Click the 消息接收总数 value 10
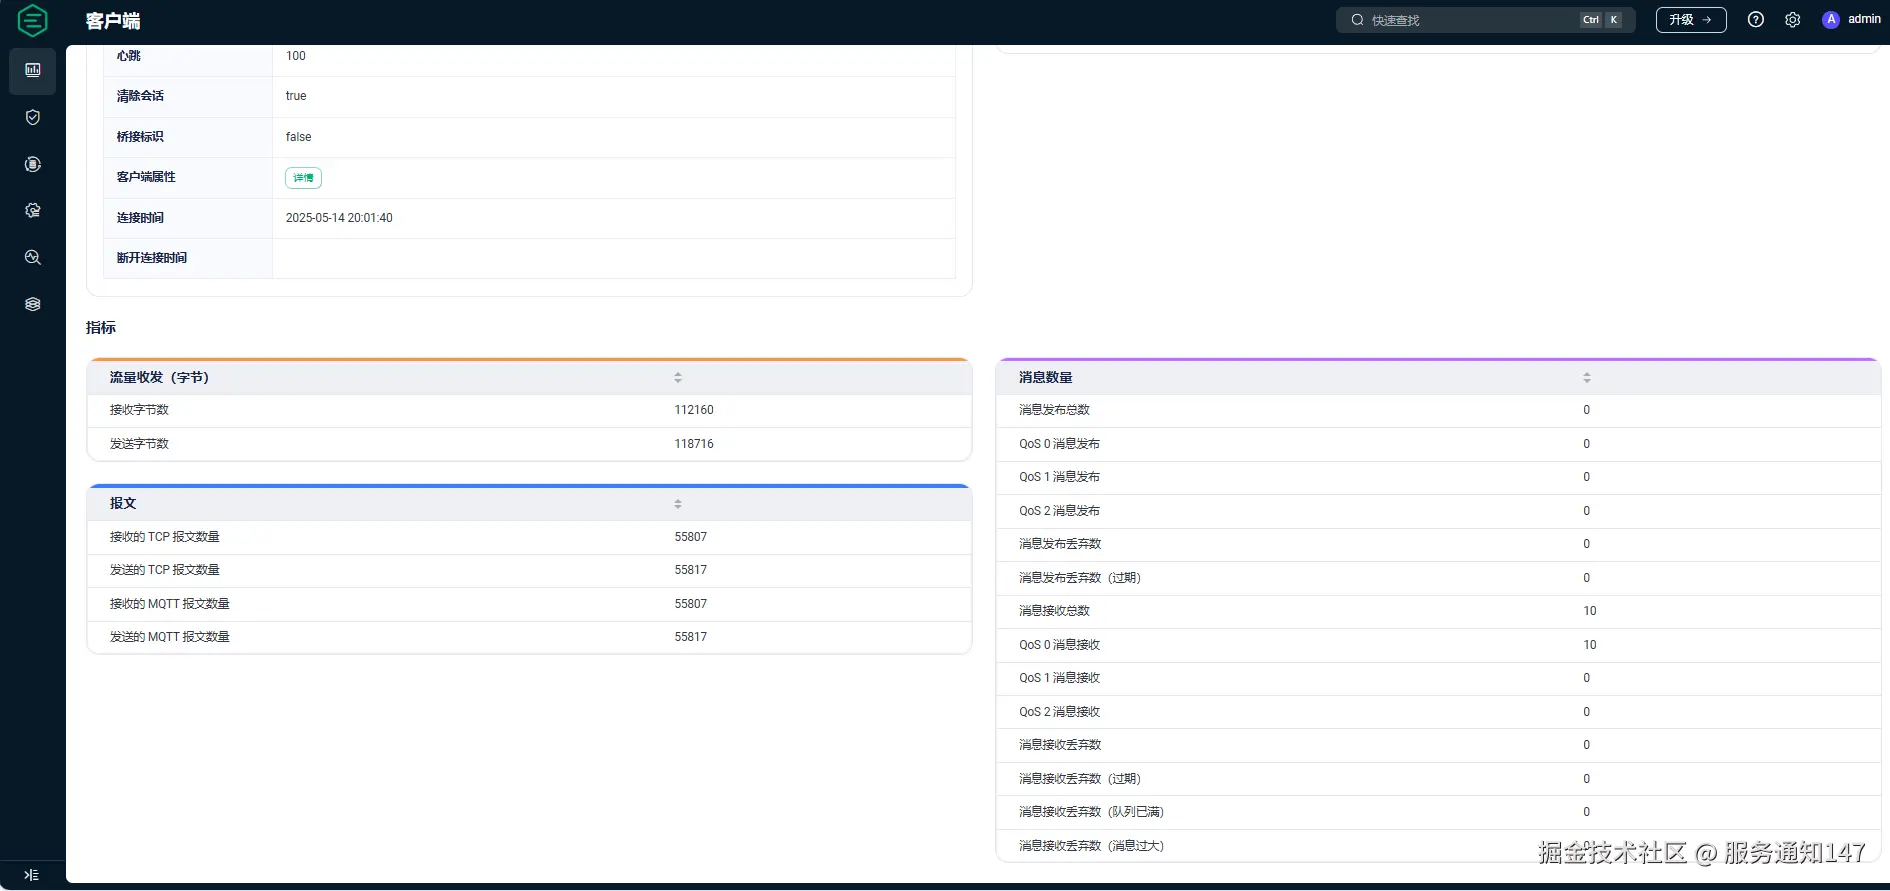The width and height of the screenshot is (1890, 891). tap(1590, 611)
